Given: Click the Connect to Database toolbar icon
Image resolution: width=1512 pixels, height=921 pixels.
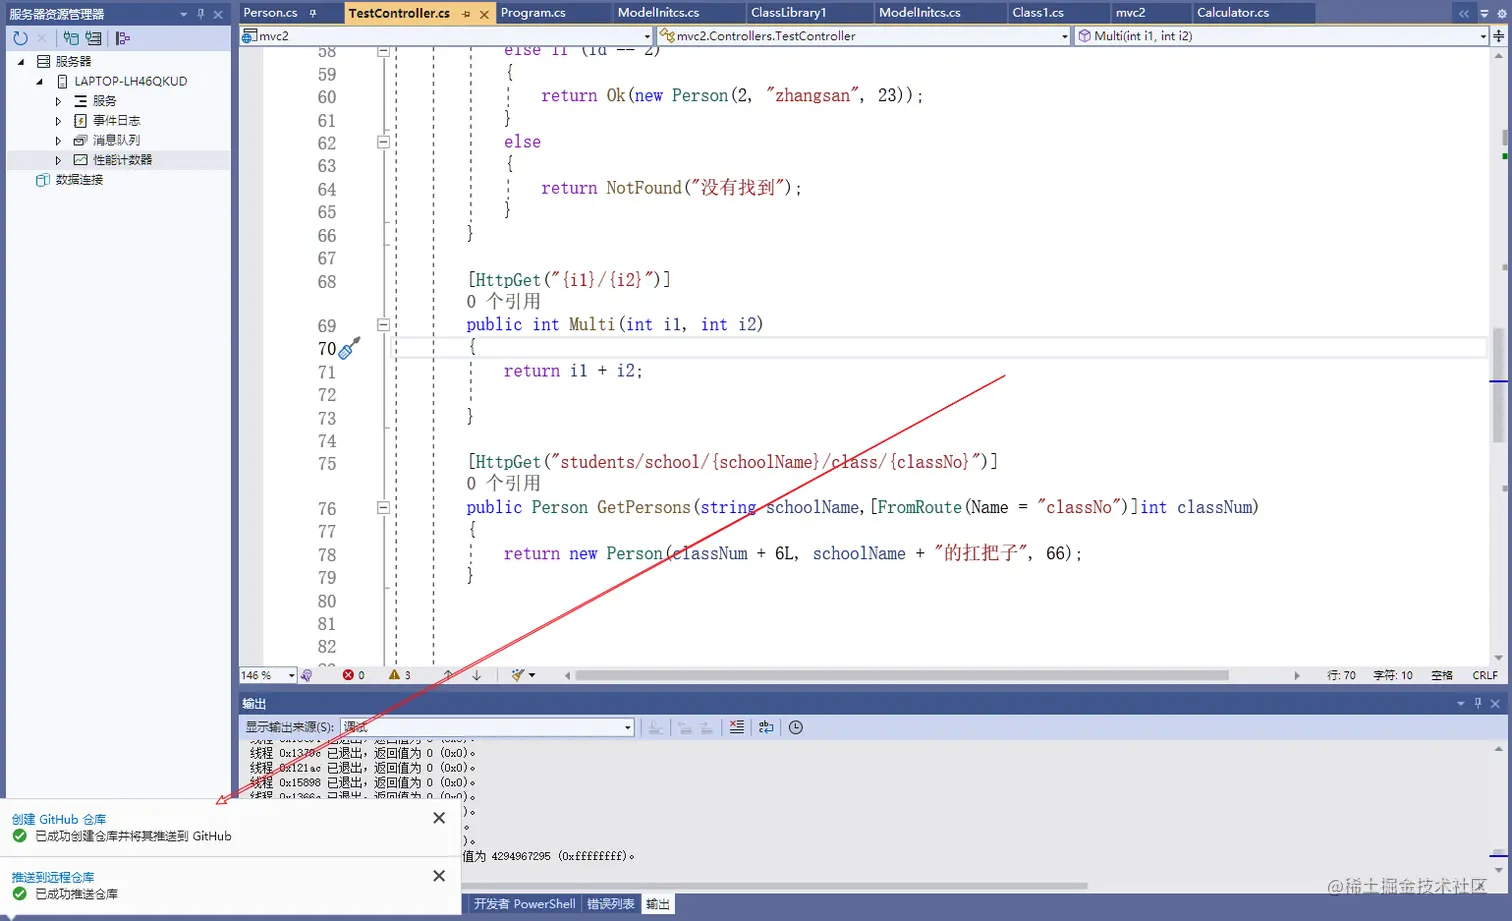Looking at the screenshot, I should click(71, 38).
